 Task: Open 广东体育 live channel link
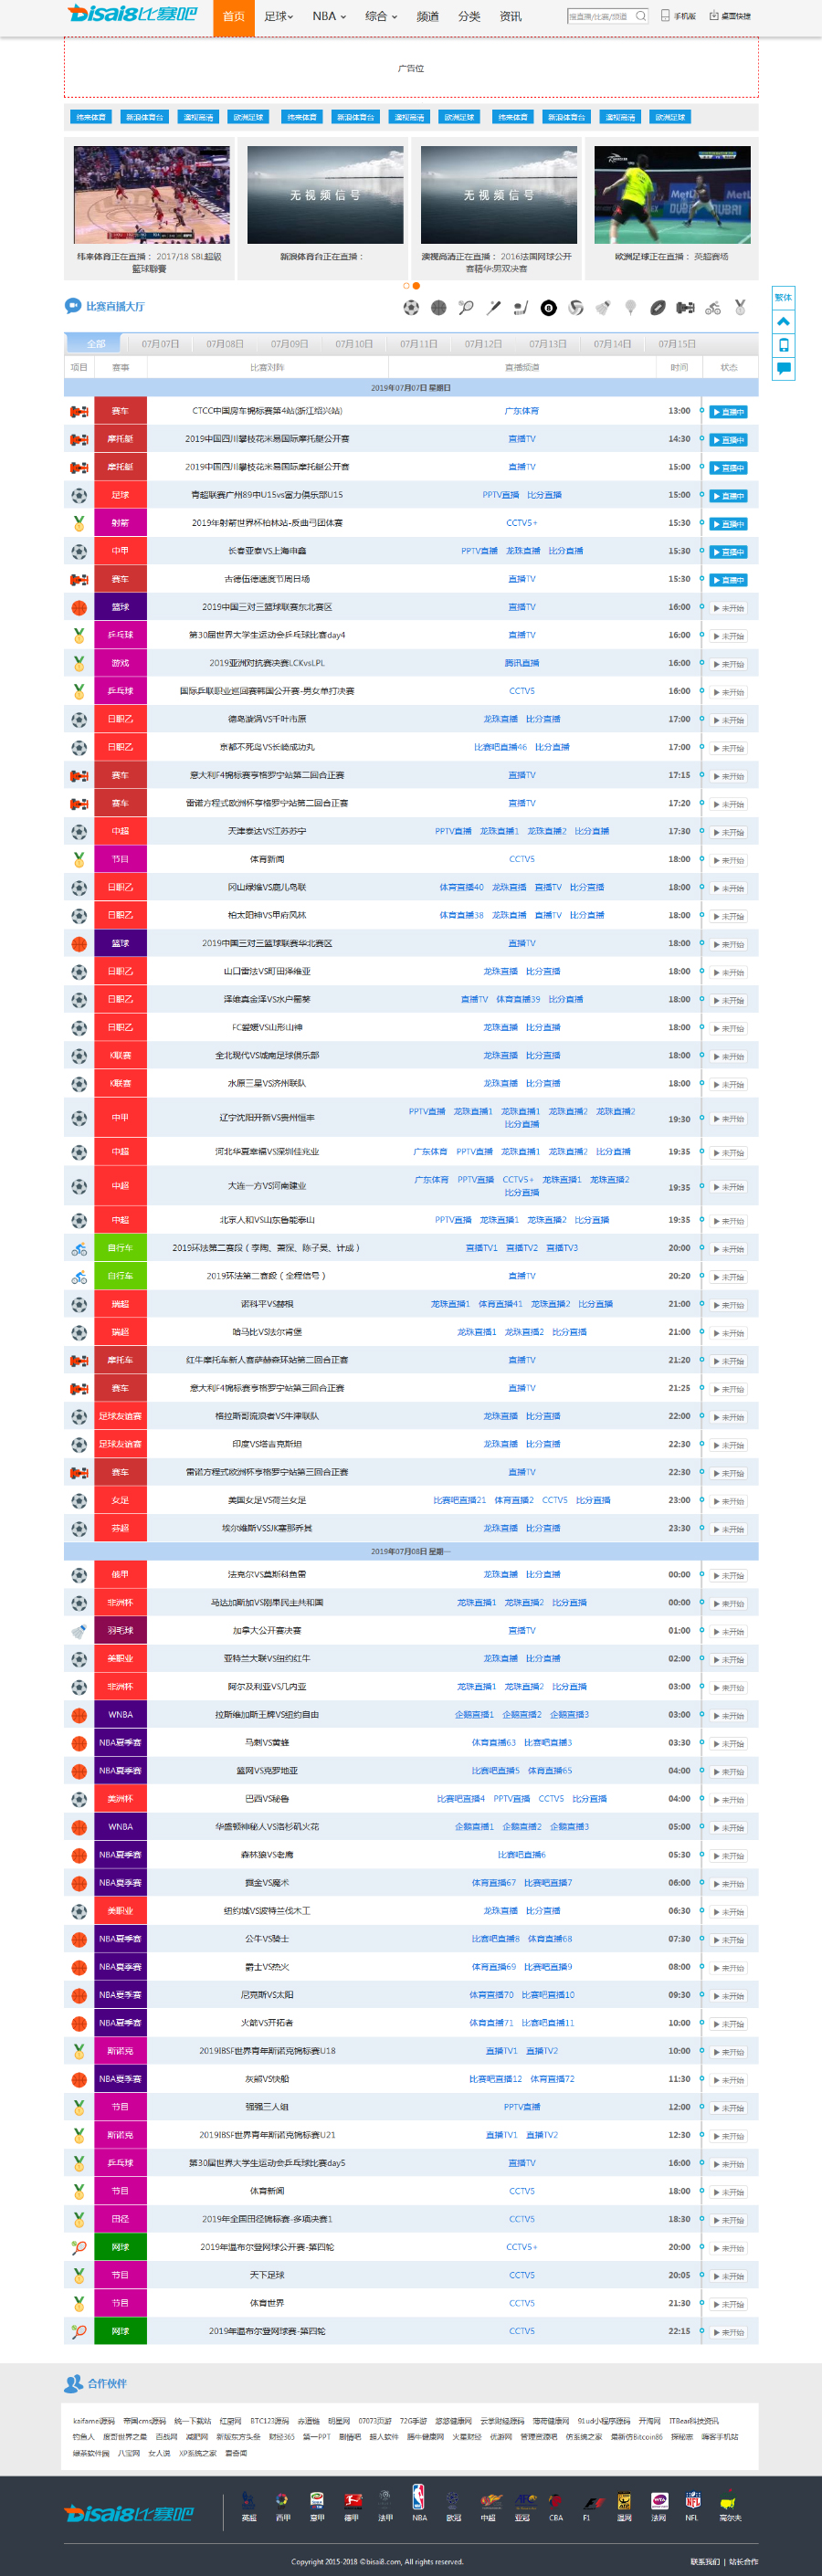(x=522, y=411)
